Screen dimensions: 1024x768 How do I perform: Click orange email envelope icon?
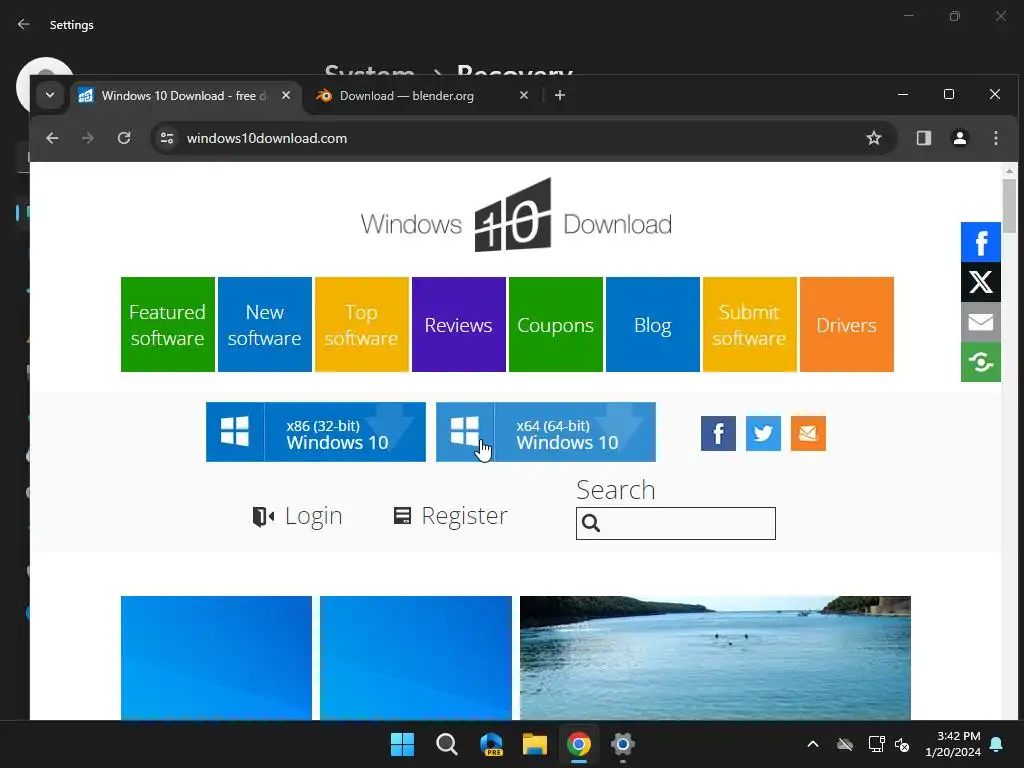(x=808, y=434)
